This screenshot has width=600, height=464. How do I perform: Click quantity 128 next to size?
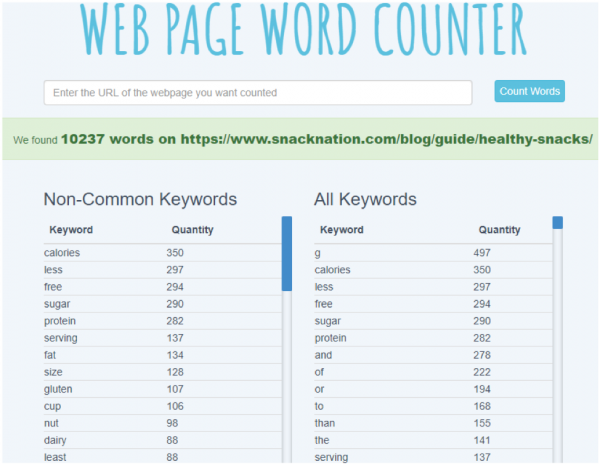pyautogui.click(x=175, y=372)
